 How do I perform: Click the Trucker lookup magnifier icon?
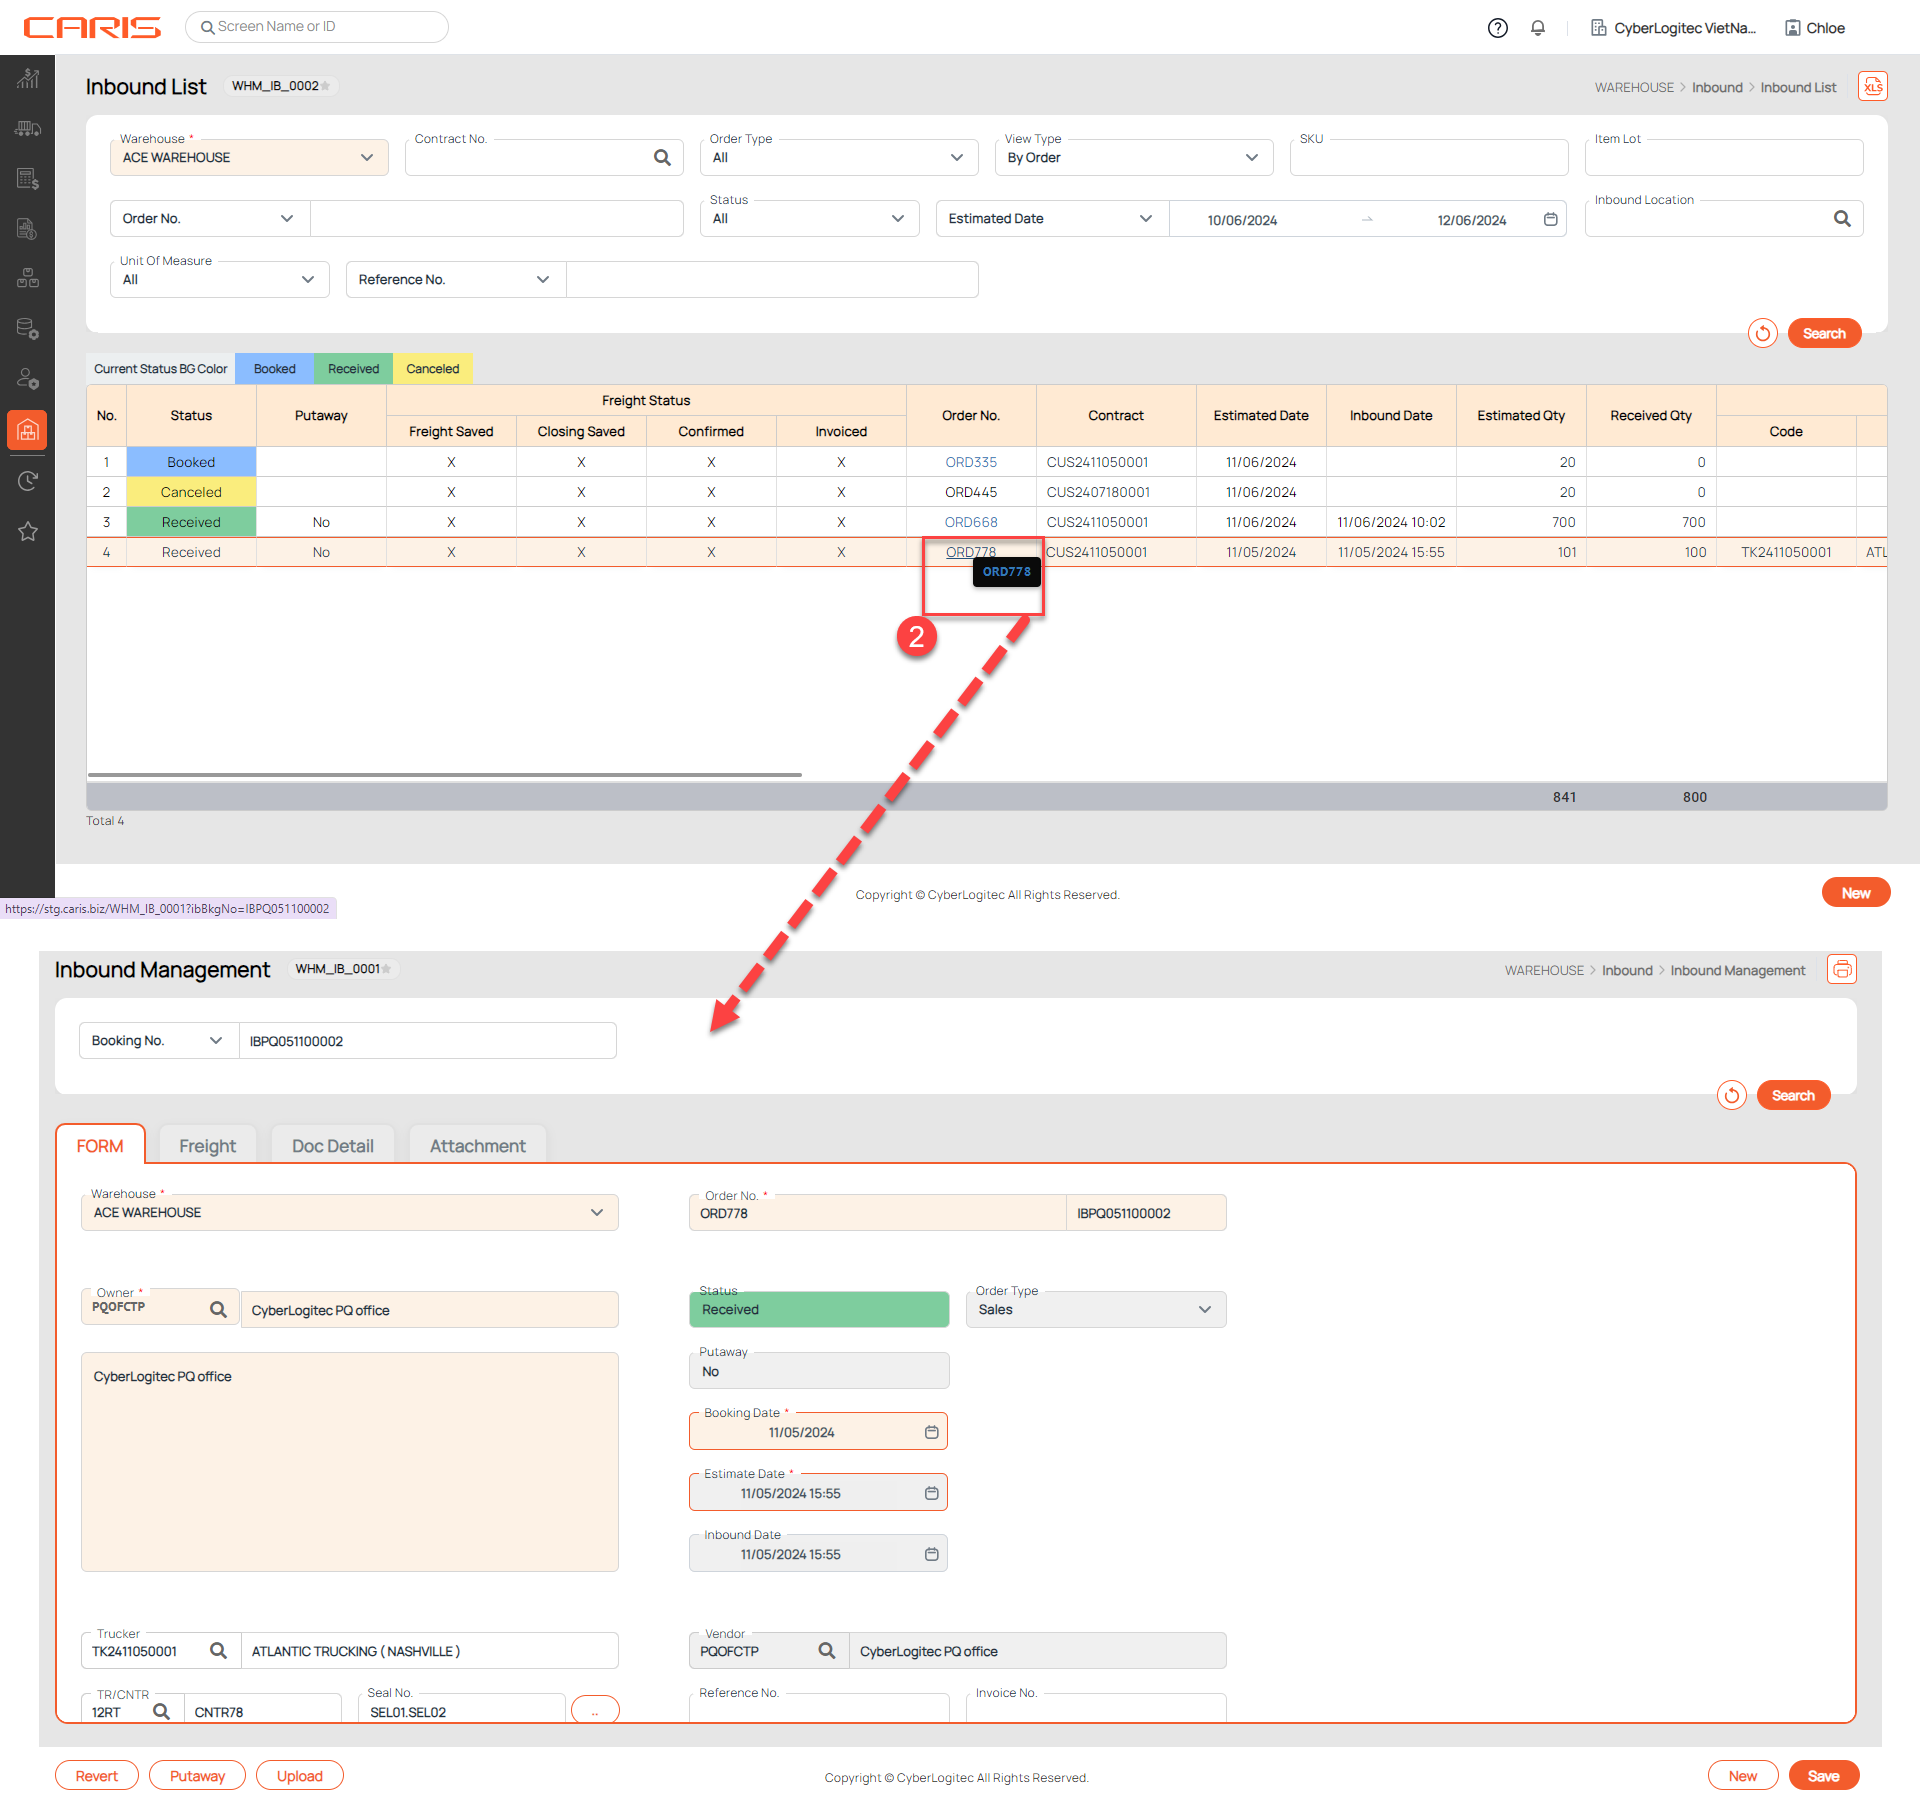(x=218, y=1650)
